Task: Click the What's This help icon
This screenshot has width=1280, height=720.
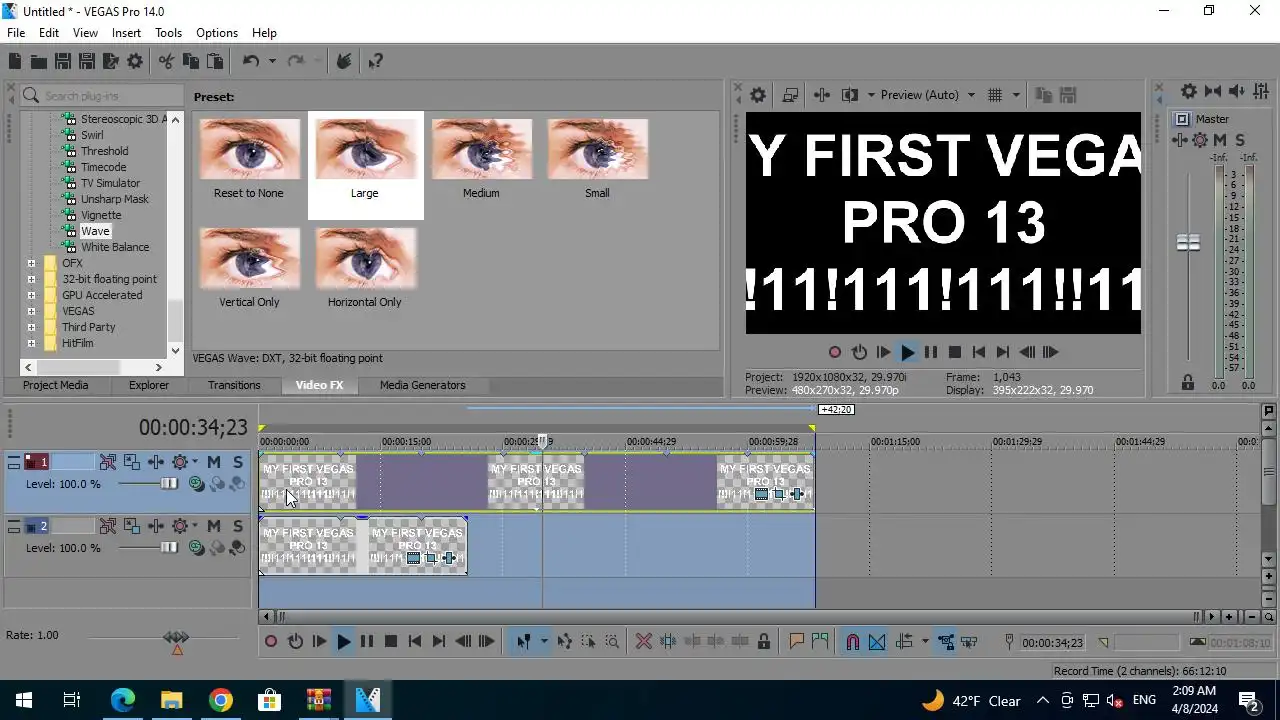Action: pos(376,62)
